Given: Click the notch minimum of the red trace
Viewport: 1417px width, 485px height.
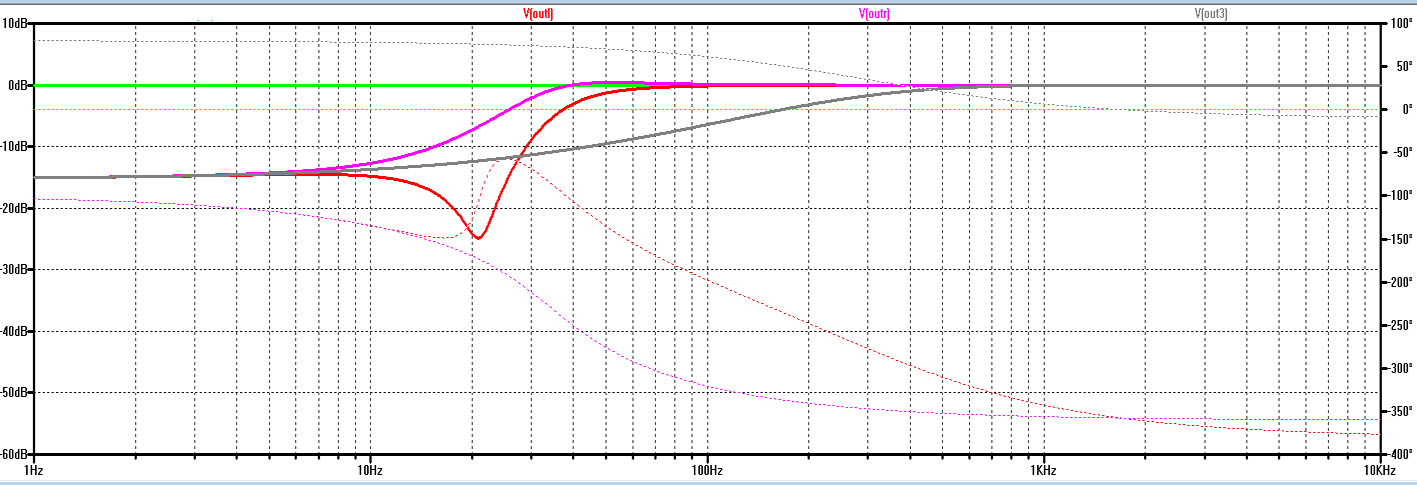Looking at the screenshot, I should pos(478,238).
